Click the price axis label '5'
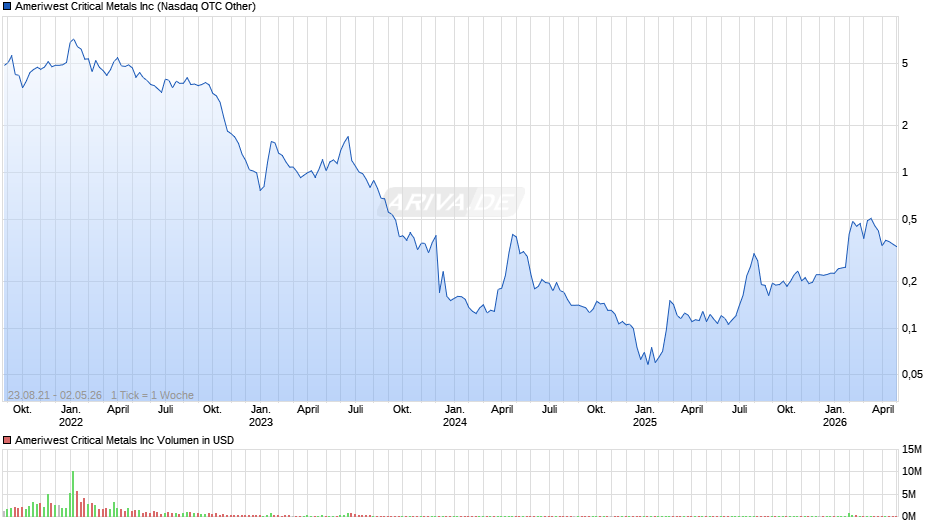The height and width of the screenshot is (526, 940). pyautogui.click(x=905, y=64)
